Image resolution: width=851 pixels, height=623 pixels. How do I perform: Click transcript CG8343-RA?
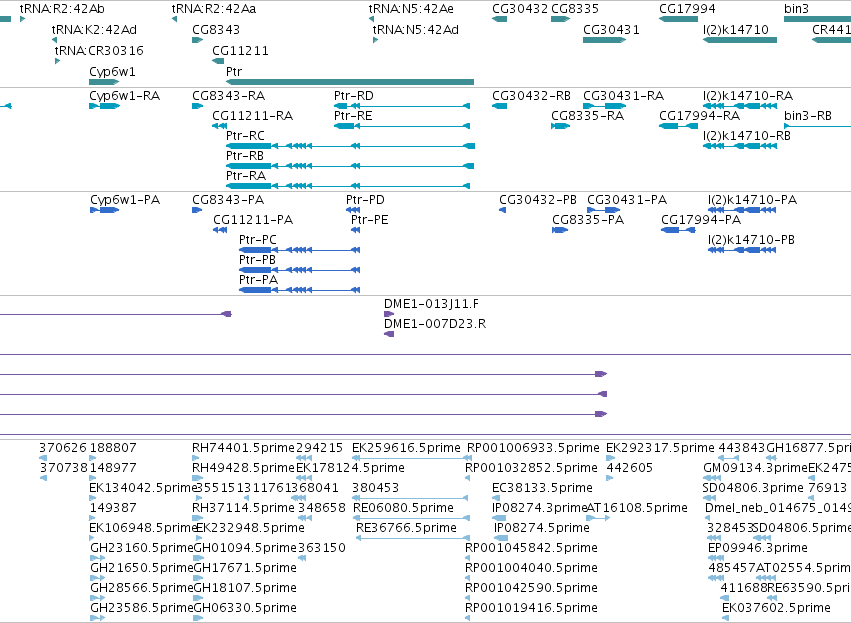tap(197, 106)
